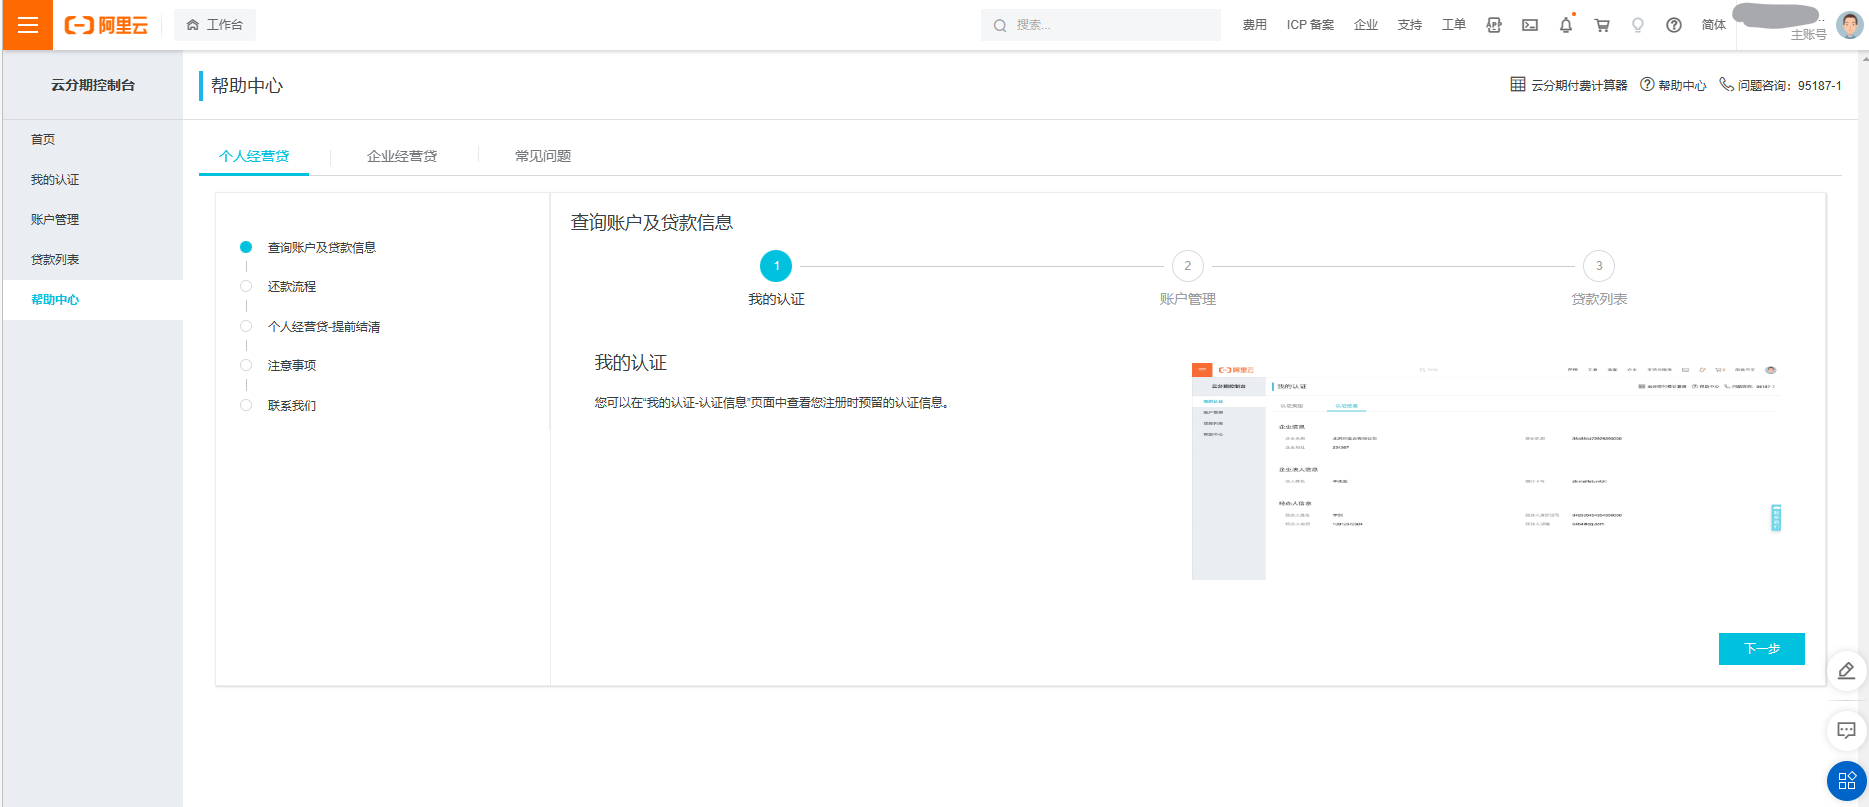Viewport: 1869px width, 807px height.
Task: Open the question mark help icon
Action: (x=1674, y=25)
